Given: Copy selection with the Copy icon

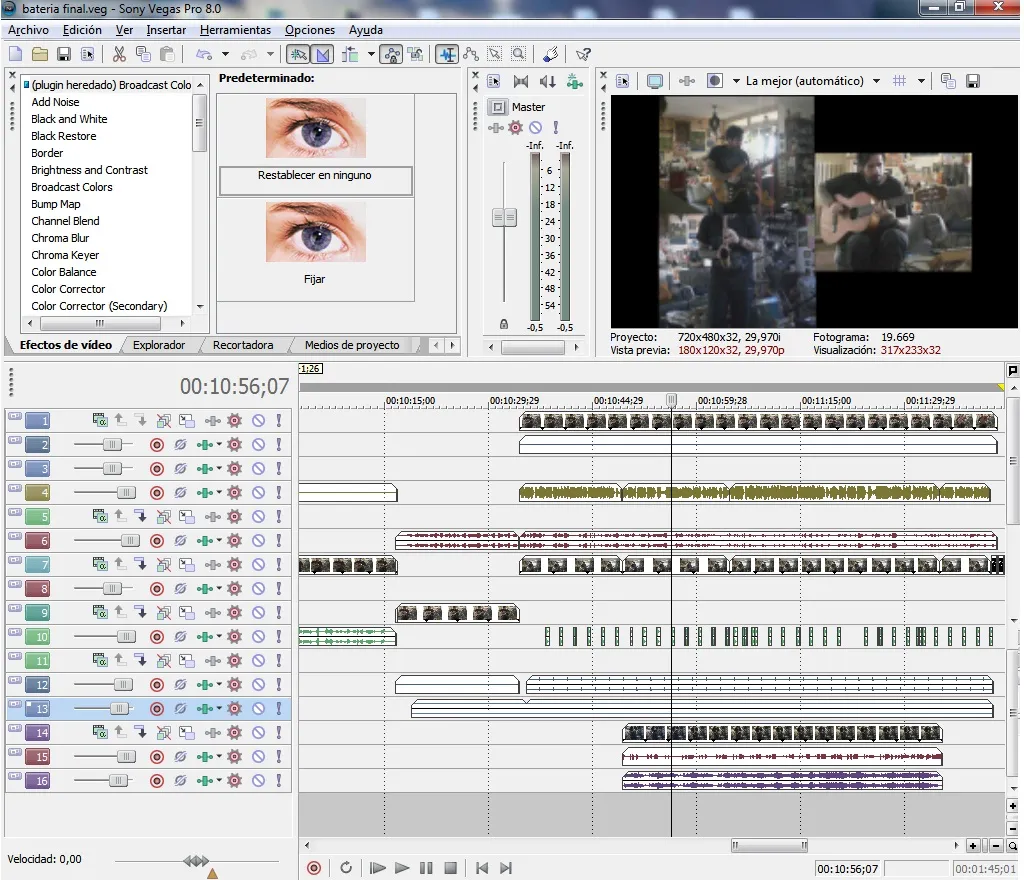Looking at the screenshot, I should pyautogui.click(x=143, y=54).
